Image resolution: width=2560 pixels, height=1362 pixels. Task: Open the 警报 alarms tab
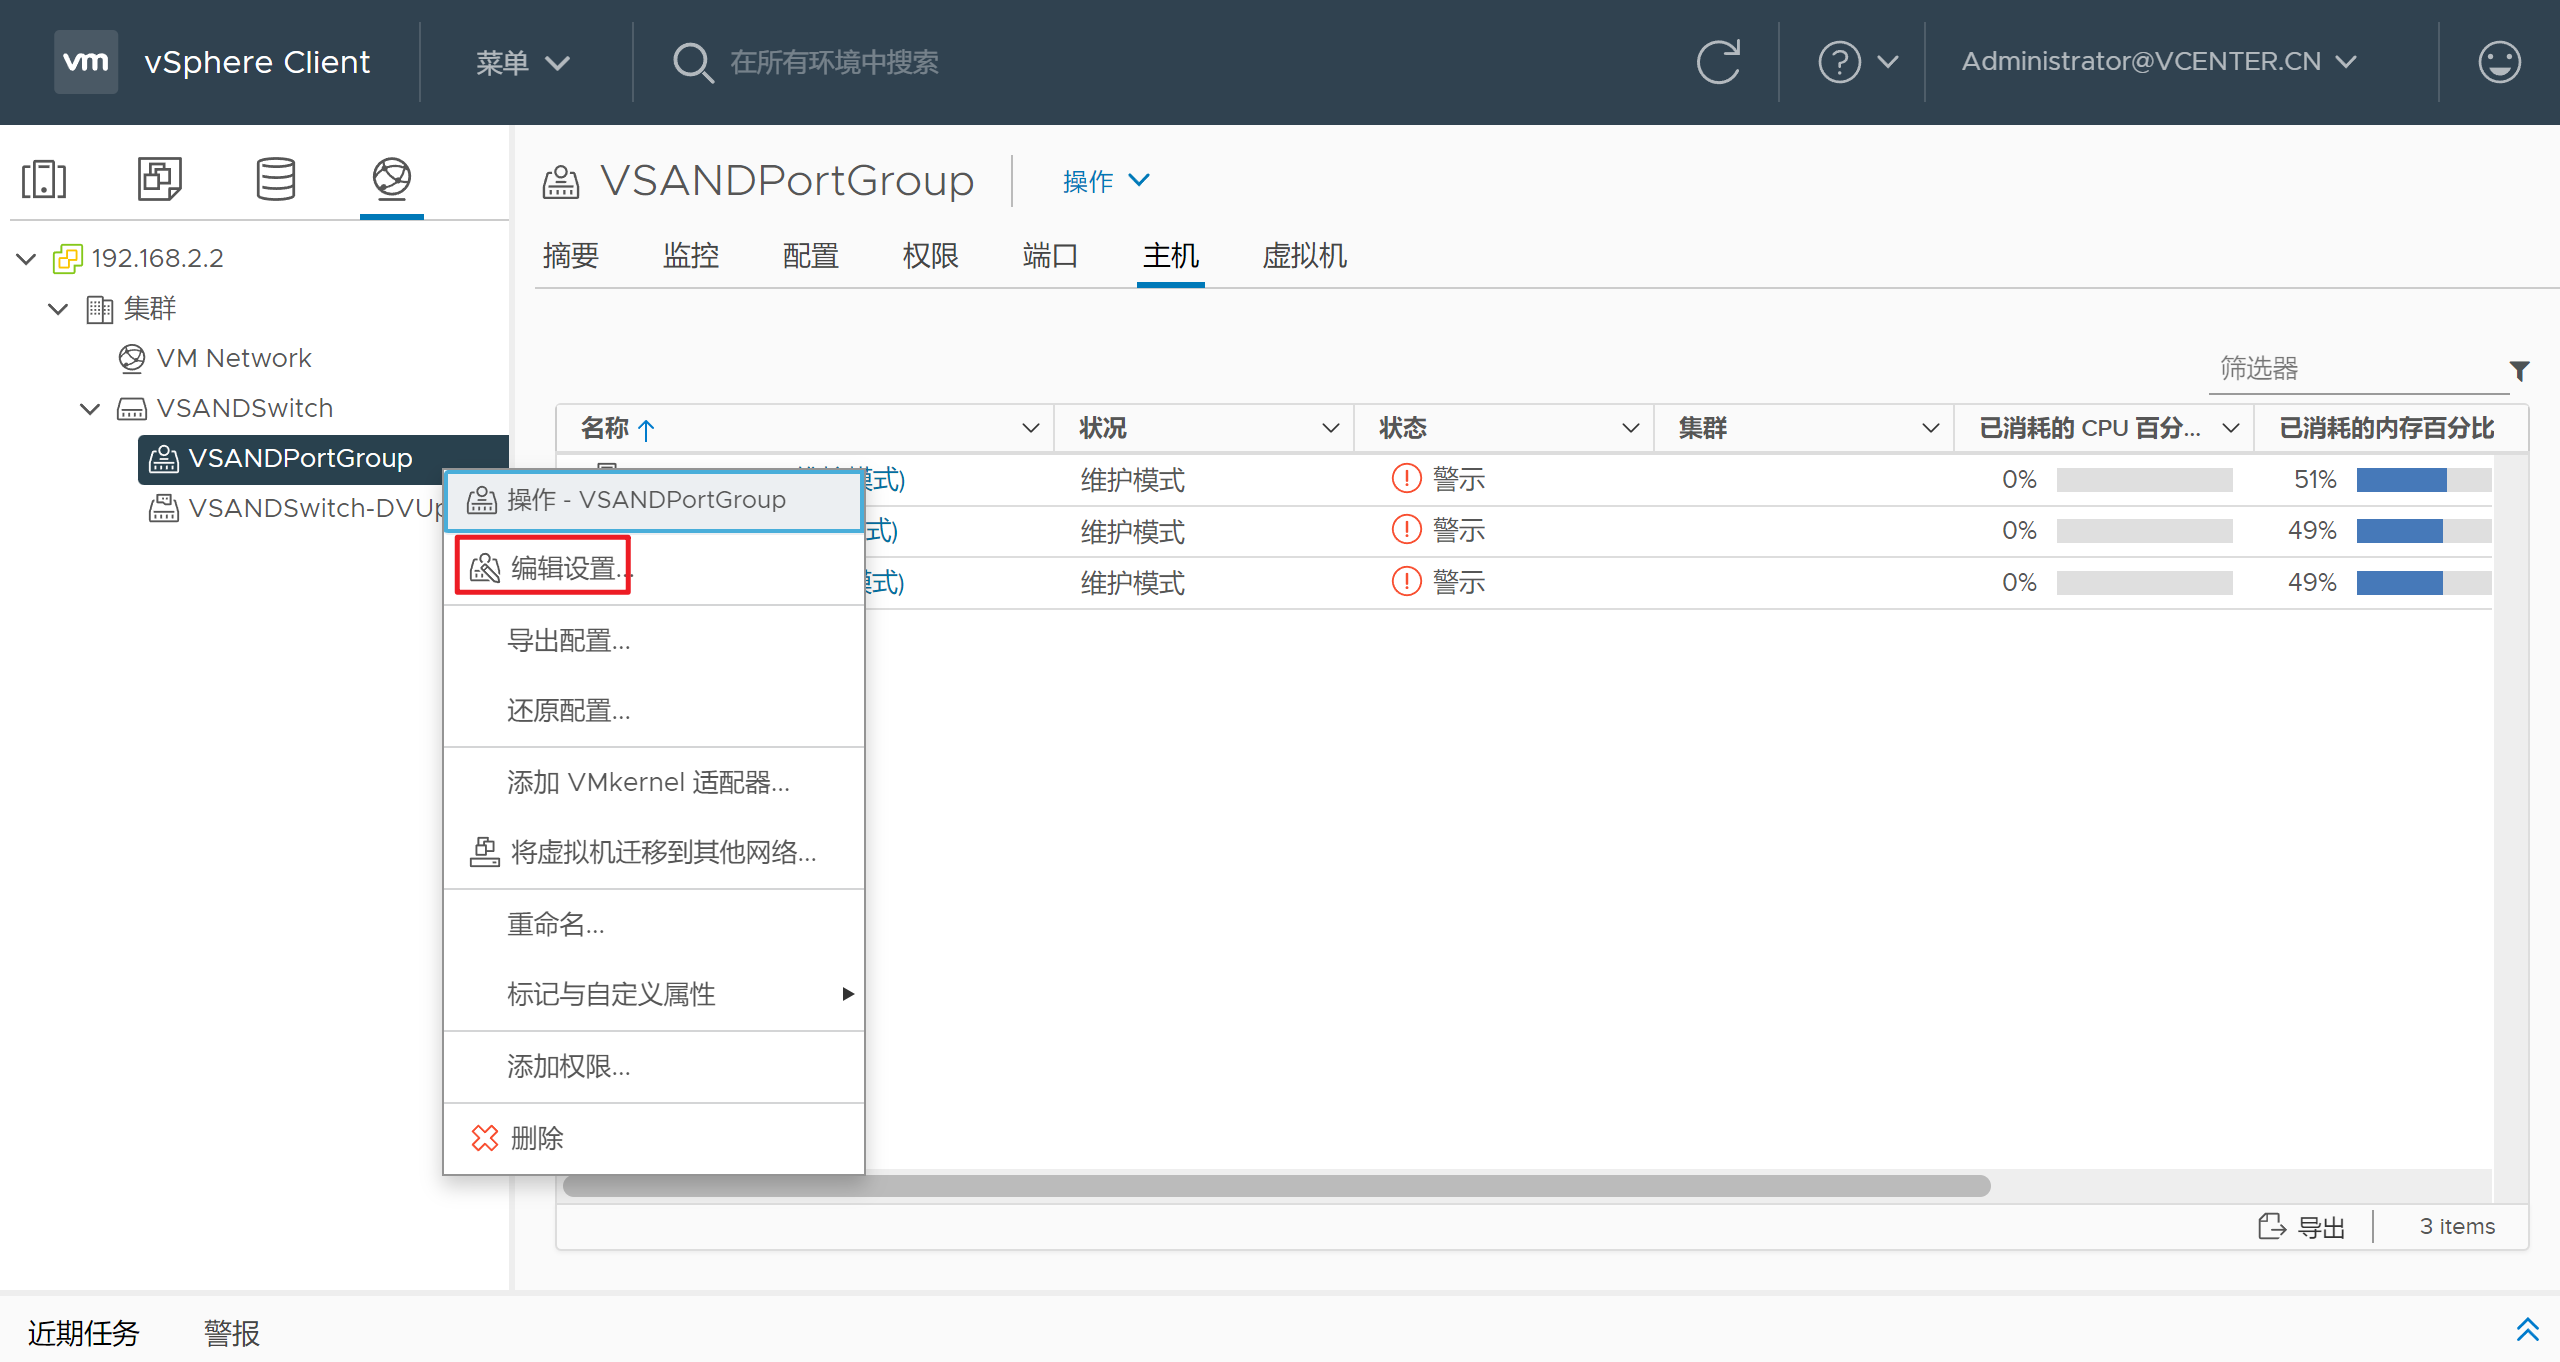coord(232,1332)
